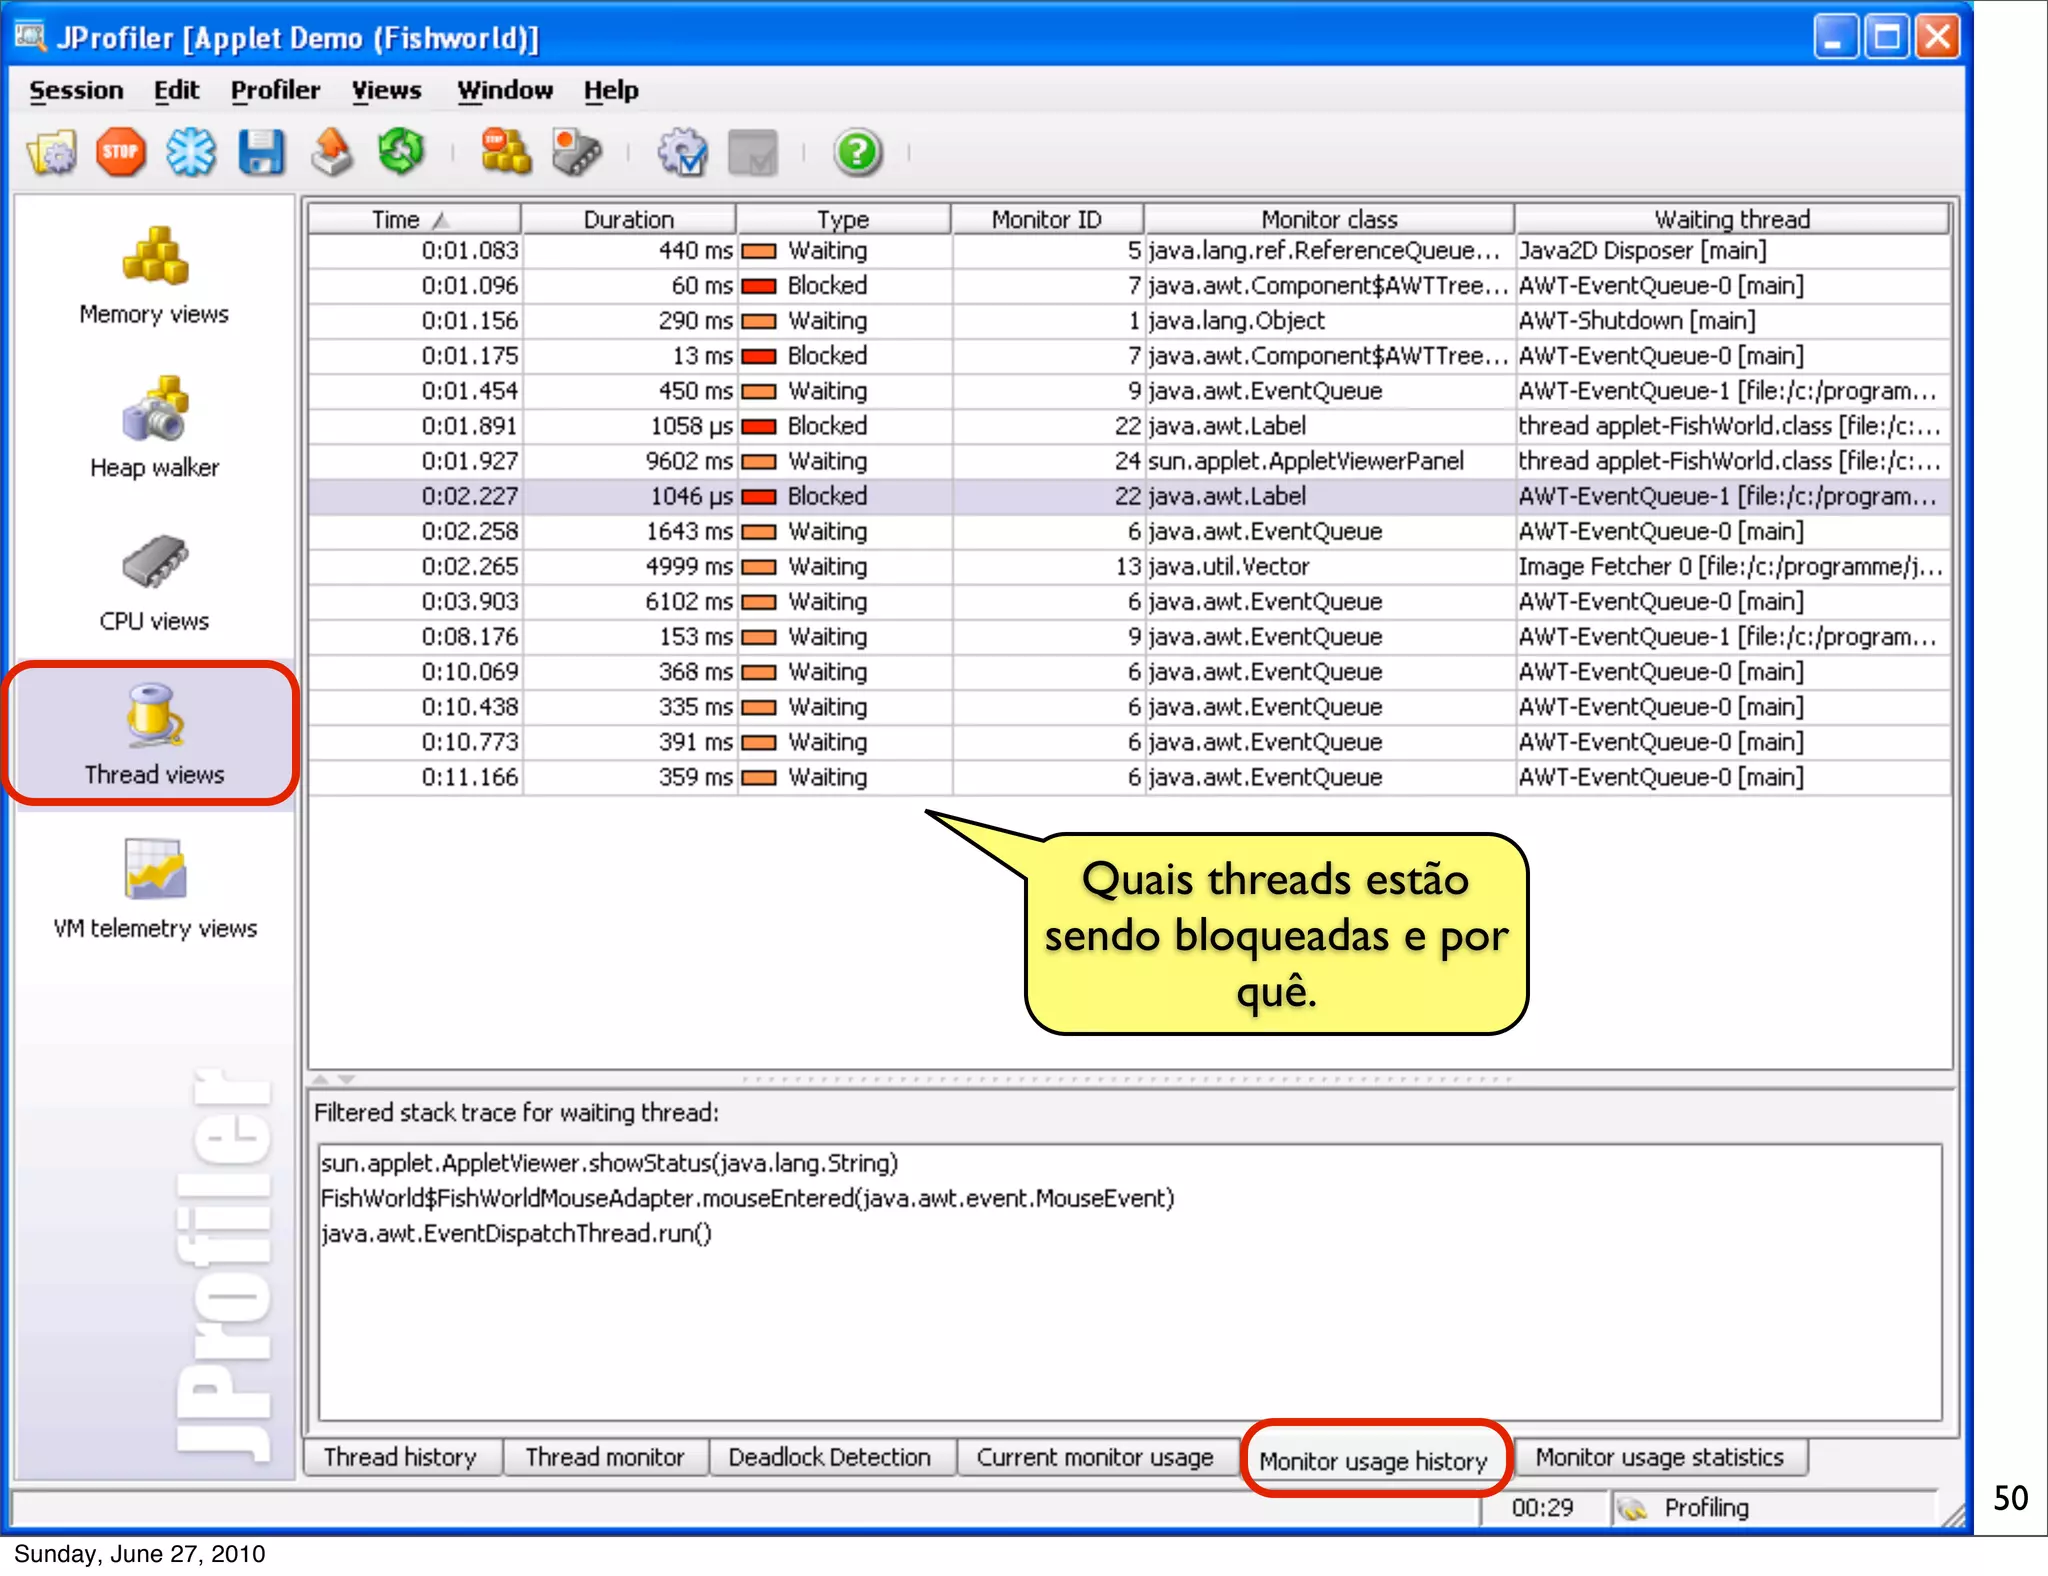This screenshot has height=1576, width=2048.
Task: Click the Stop allocation recording icon
Action: click(506, 153)
